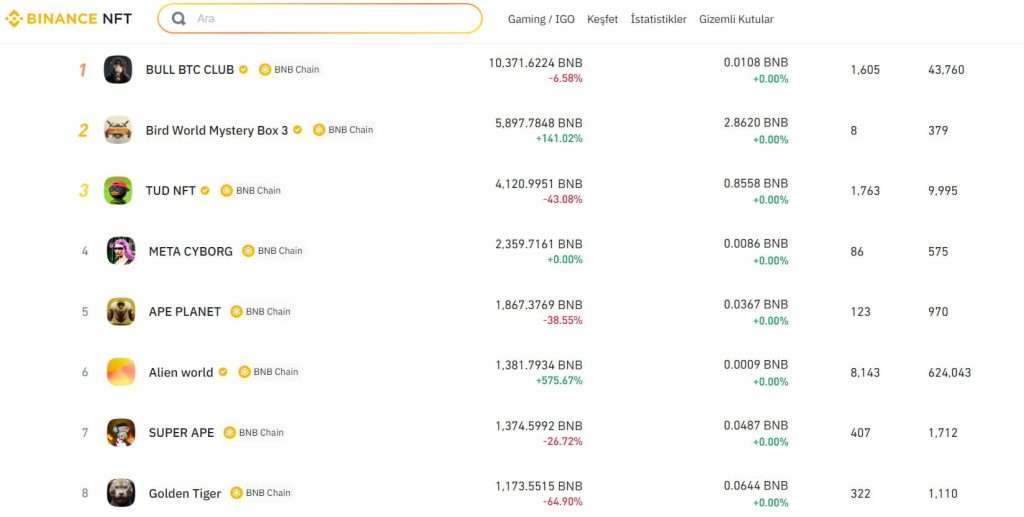
Task: Open Gizemli Kutular page
Action: click(736, 19)
